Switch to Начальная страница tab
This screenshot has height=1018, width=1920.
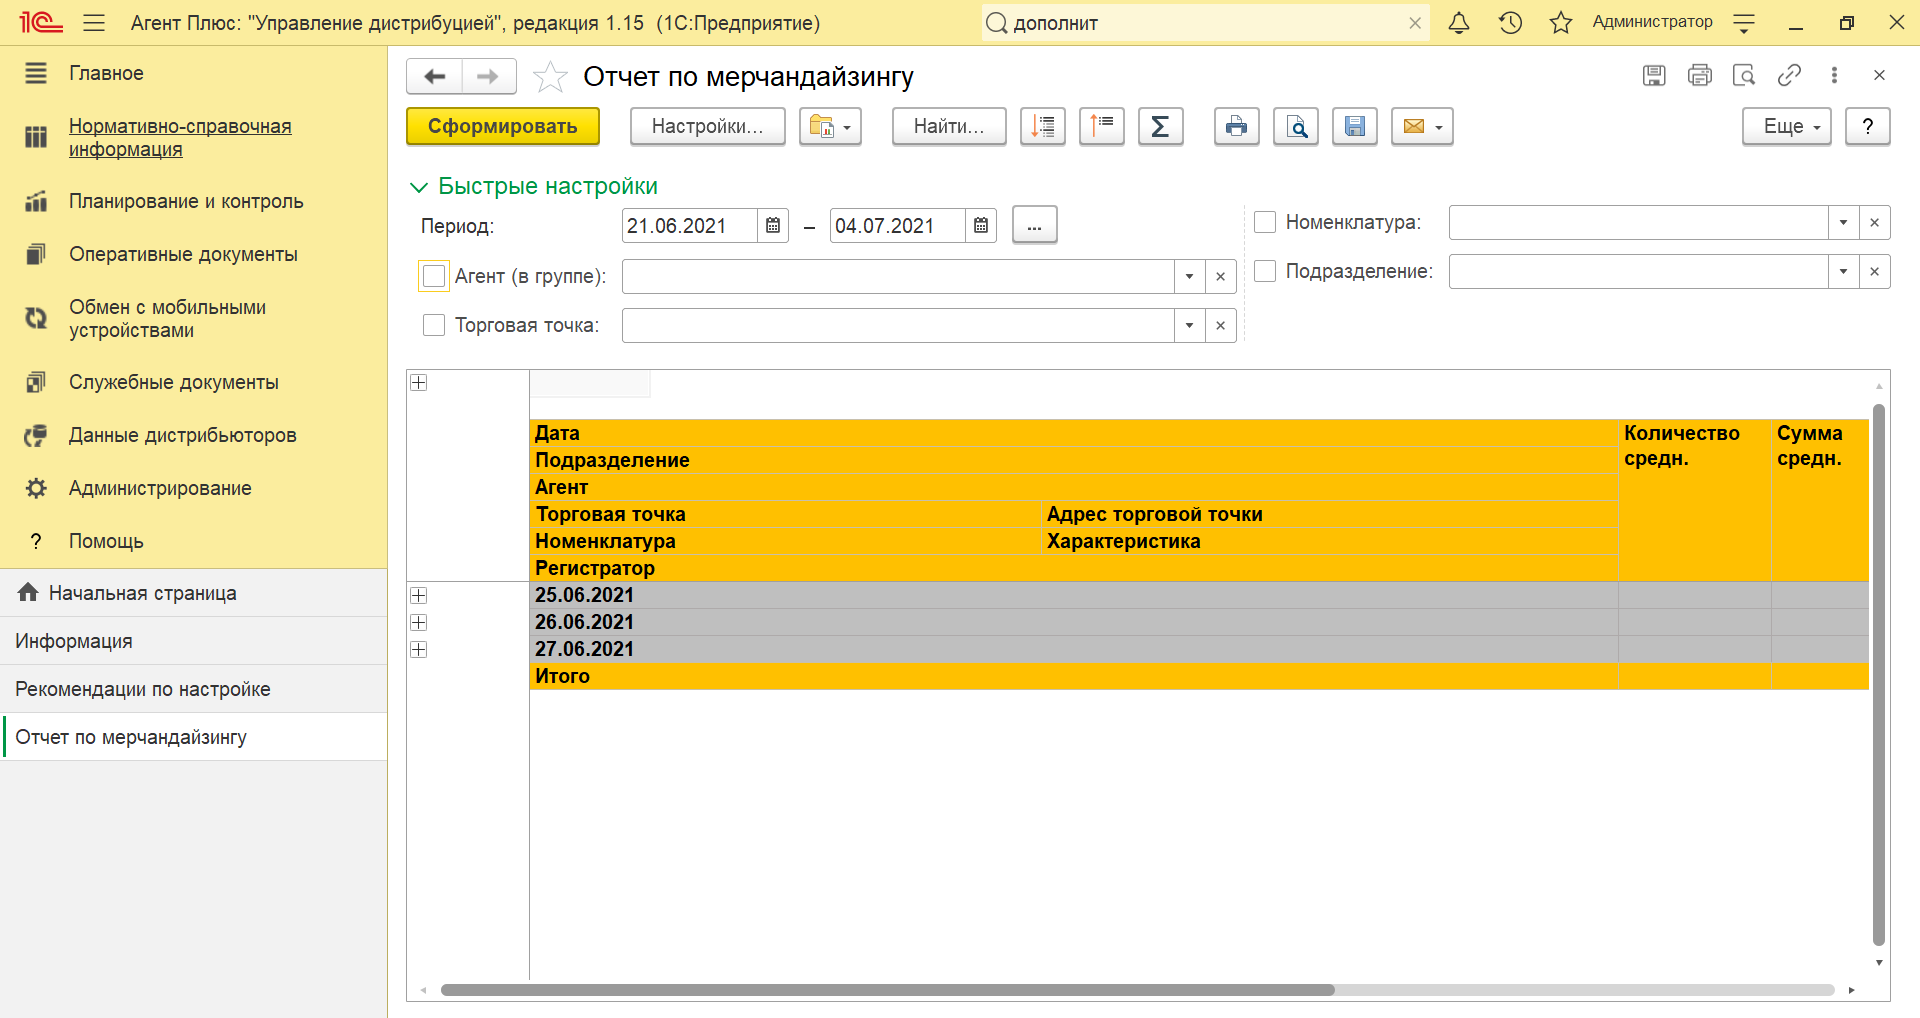pos(194,593)
